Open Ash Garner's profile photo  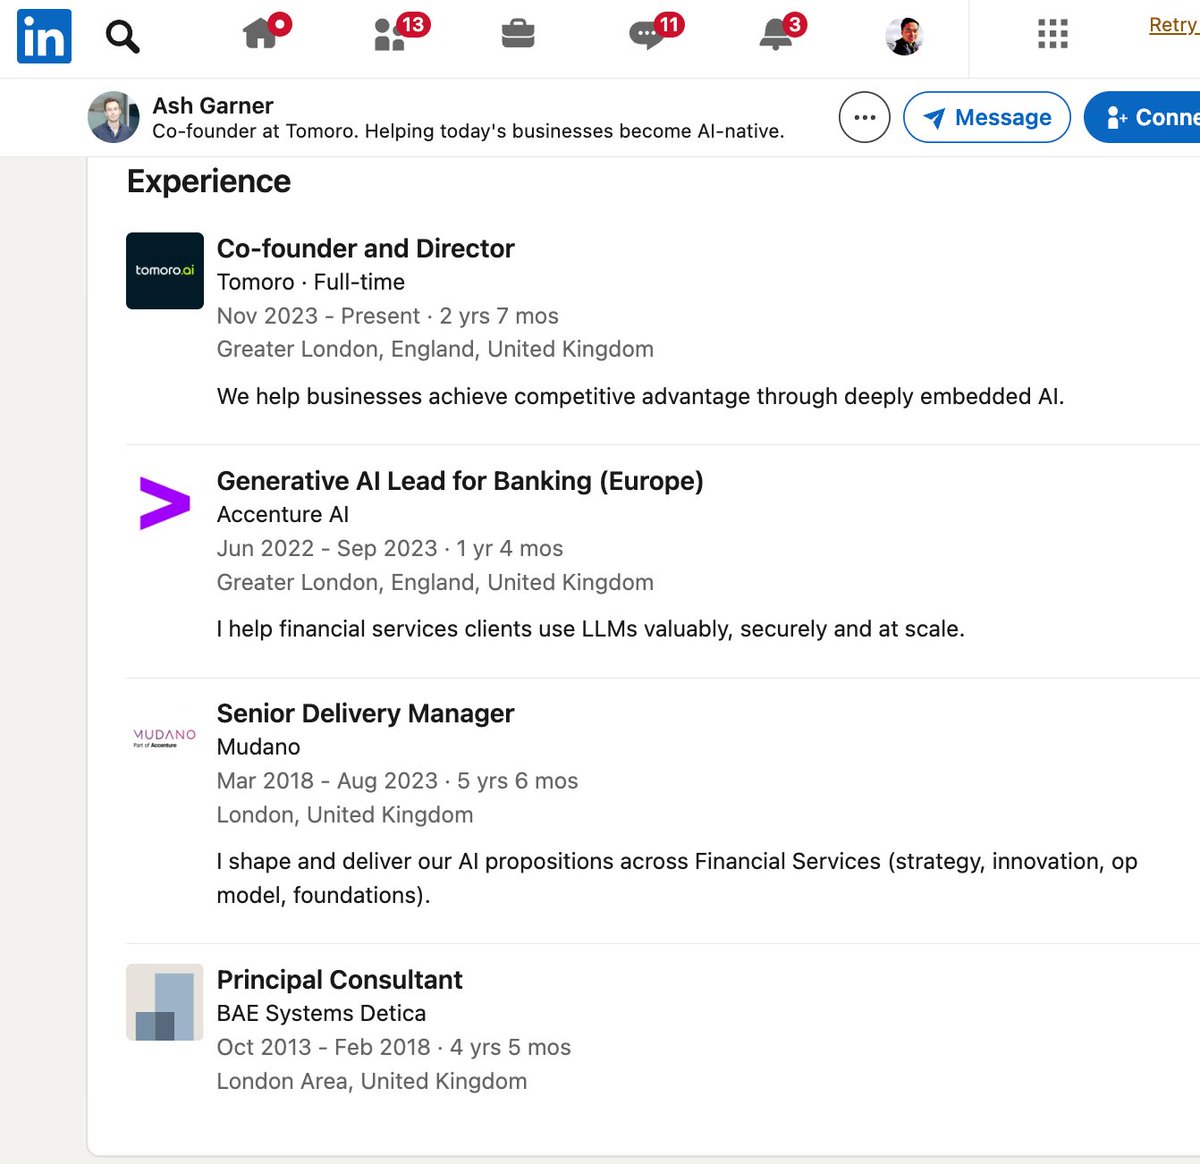click(x=114, y=117)
